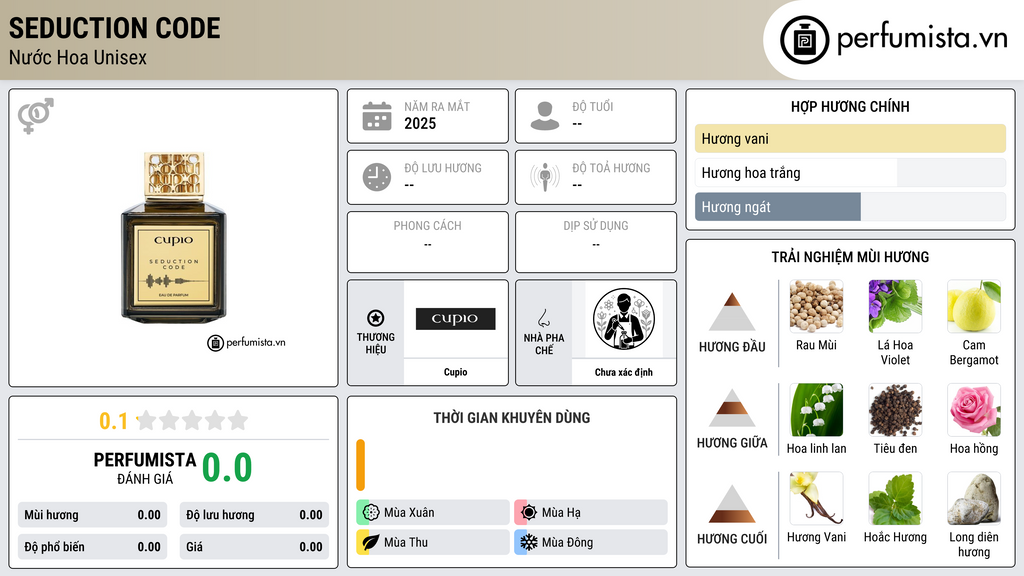1024x576 pixels.
Task: Click the Cupio brand logo image
Action: pyautogui.click(x=455, y=319)
